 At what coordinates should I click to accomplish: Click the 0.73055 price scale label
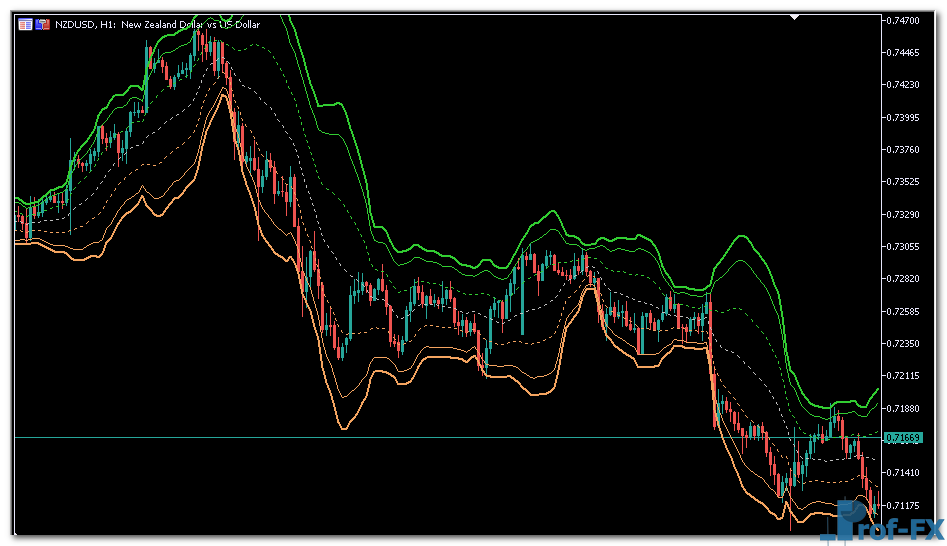click(904, 246)
